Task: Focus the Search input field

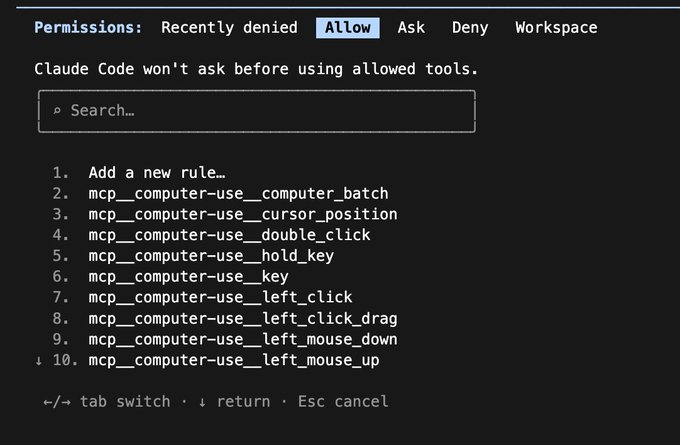Action: (257, 111)
